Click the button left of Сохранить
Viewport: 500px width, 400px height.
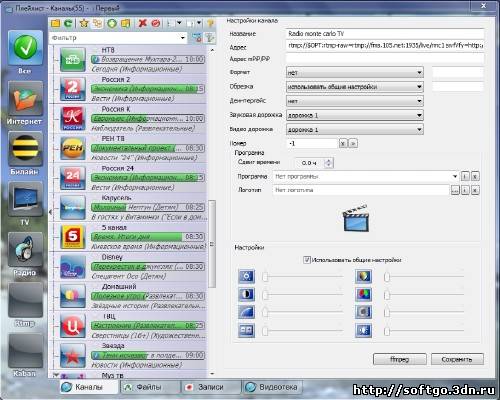click(399, 359)
